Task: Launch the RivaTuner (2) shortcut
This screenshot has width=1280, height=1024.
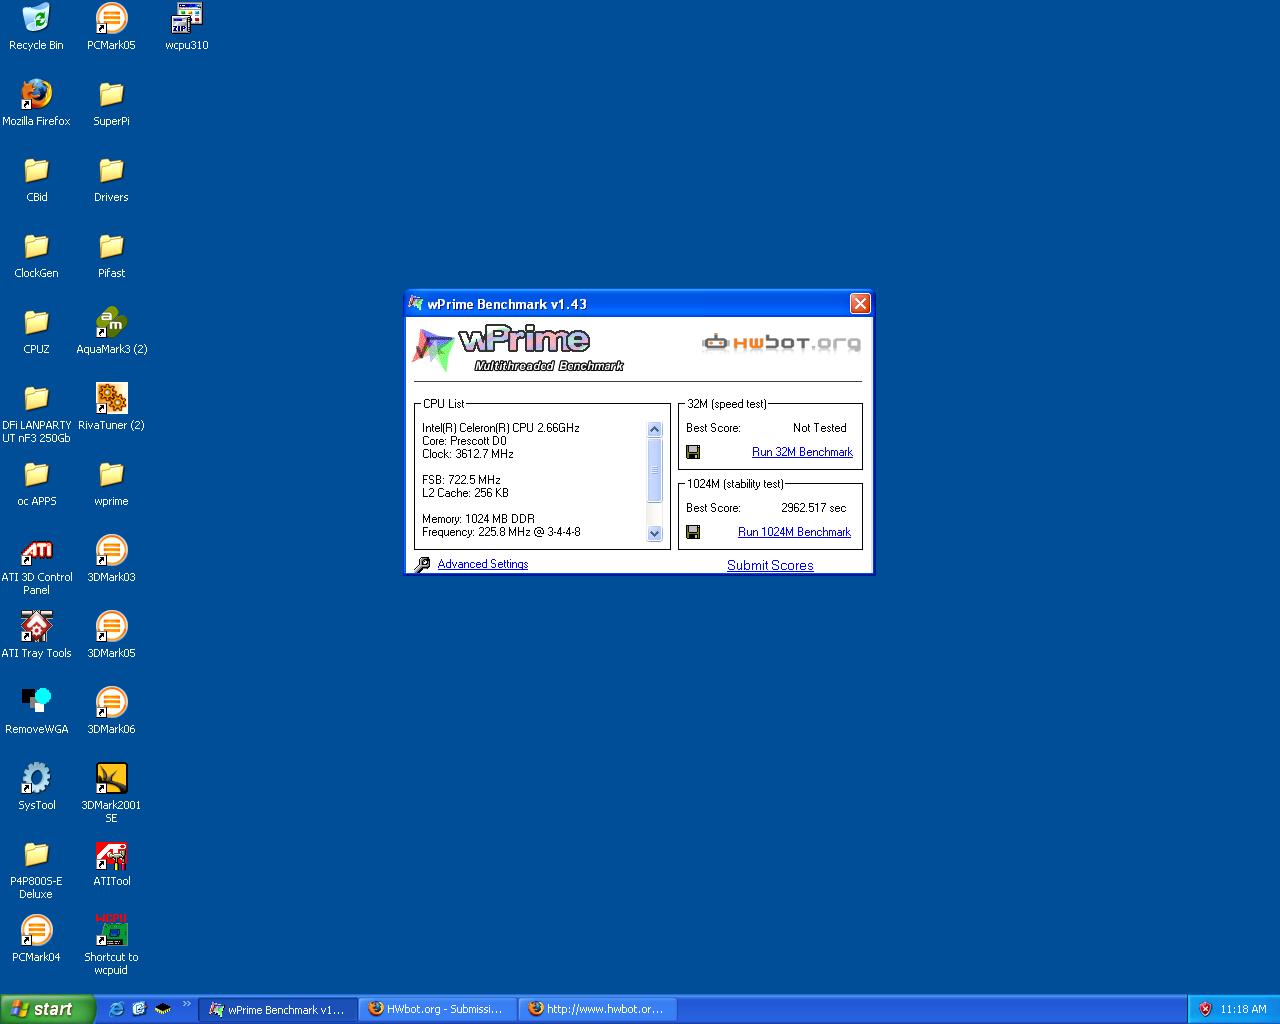Action: click(x=111, y=408)
